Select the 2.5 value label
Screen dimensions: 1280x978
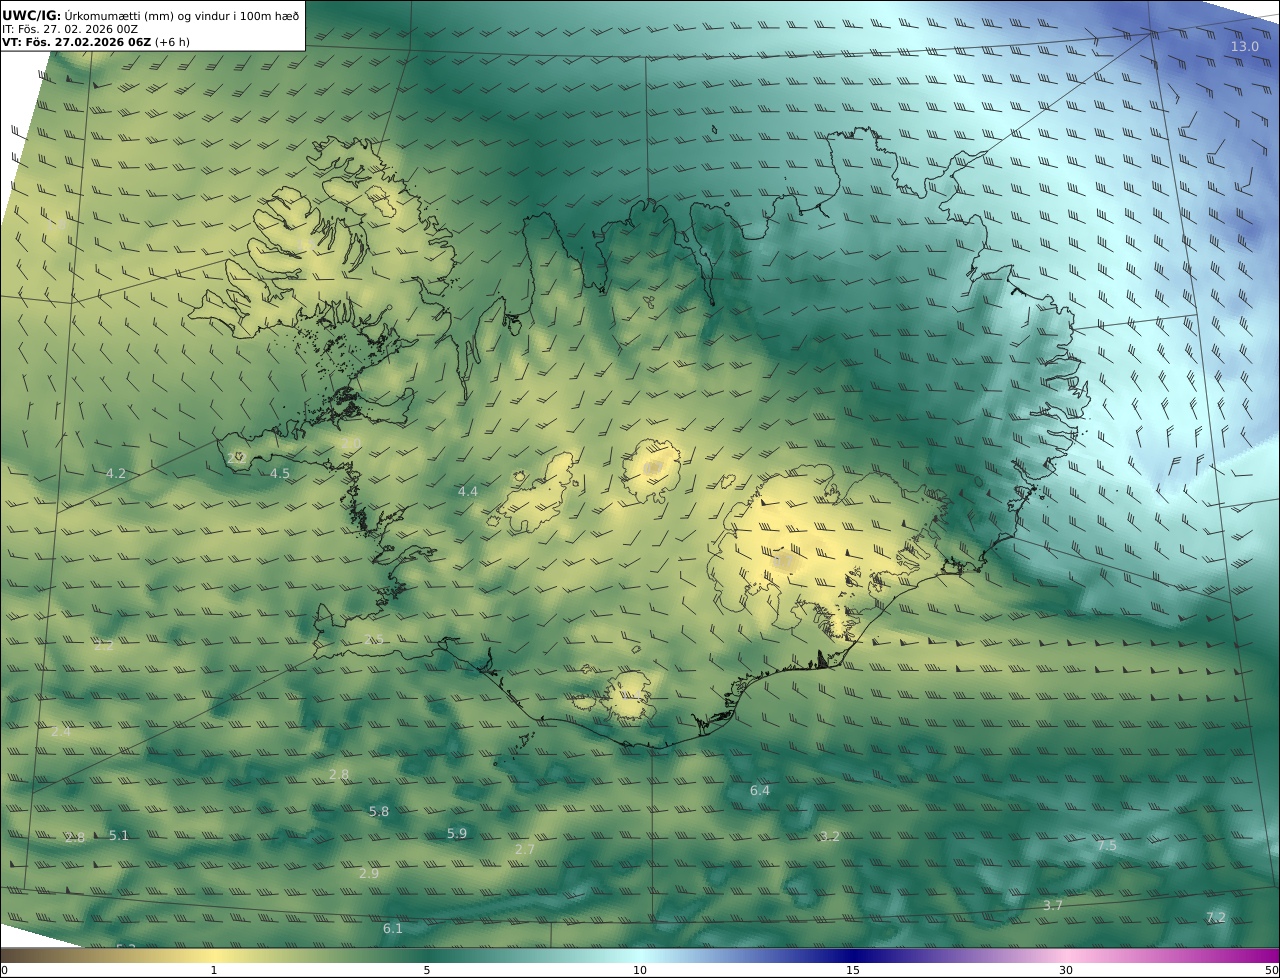tap(374, 639)
